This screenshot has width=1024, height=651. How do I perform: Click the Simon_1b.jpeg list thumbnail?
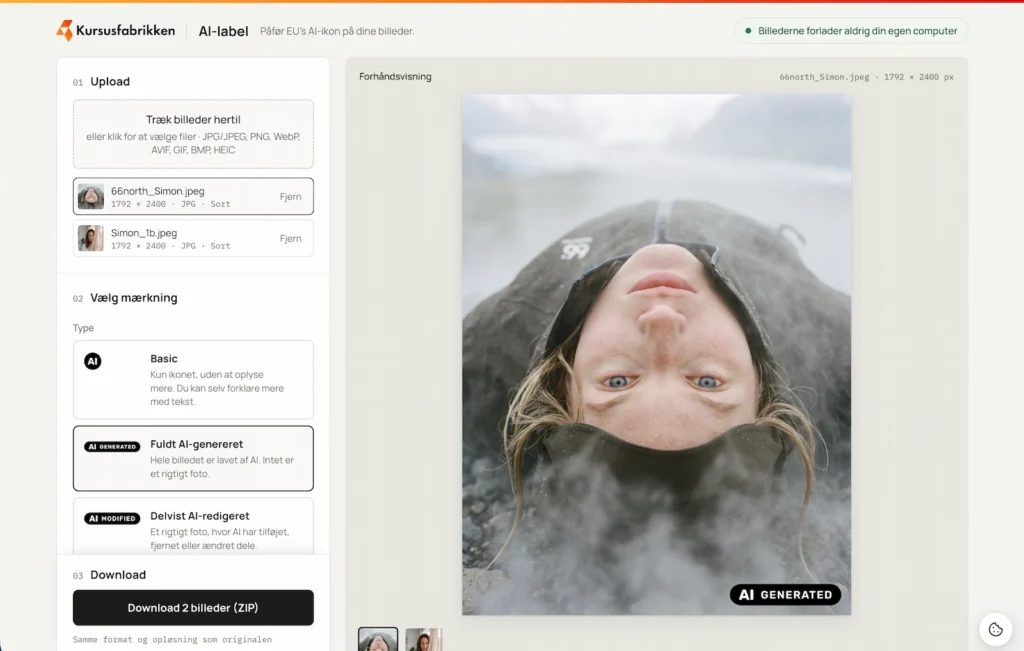(x=91, y=238)
